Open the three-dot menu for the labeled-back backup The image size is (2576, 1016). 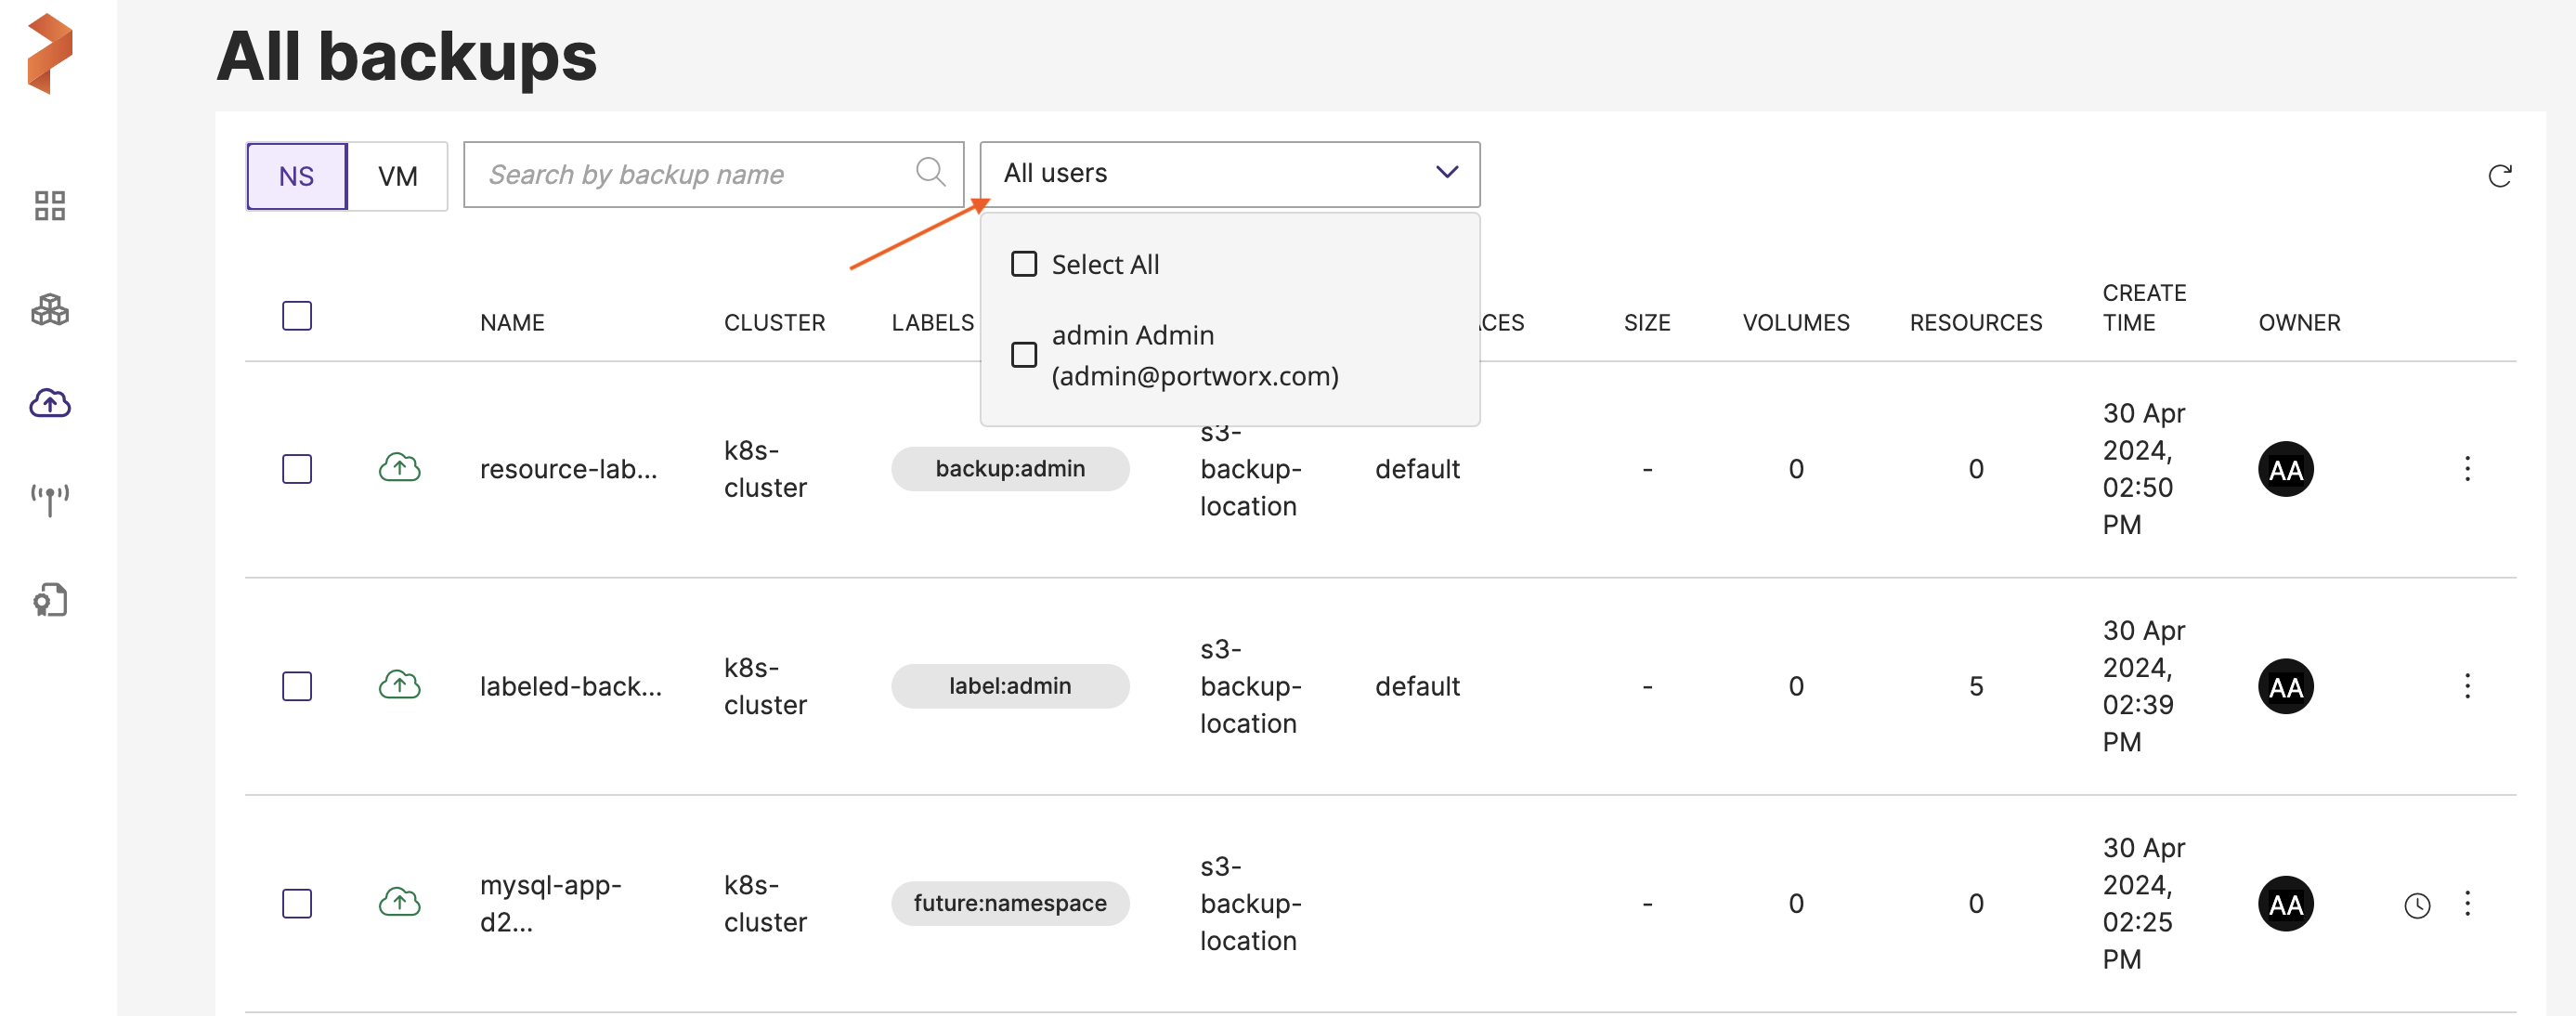tap(2467, 686)
